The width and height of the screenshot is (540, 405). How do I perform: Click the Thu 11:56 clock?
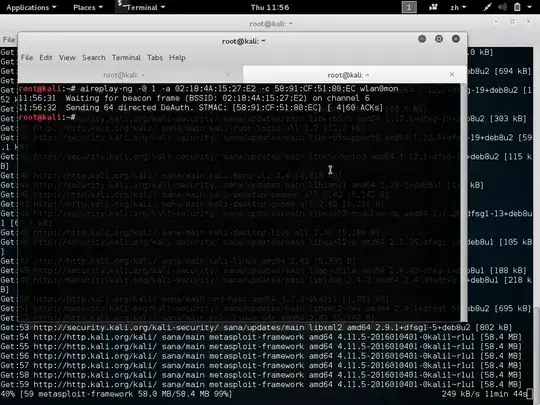270,7
